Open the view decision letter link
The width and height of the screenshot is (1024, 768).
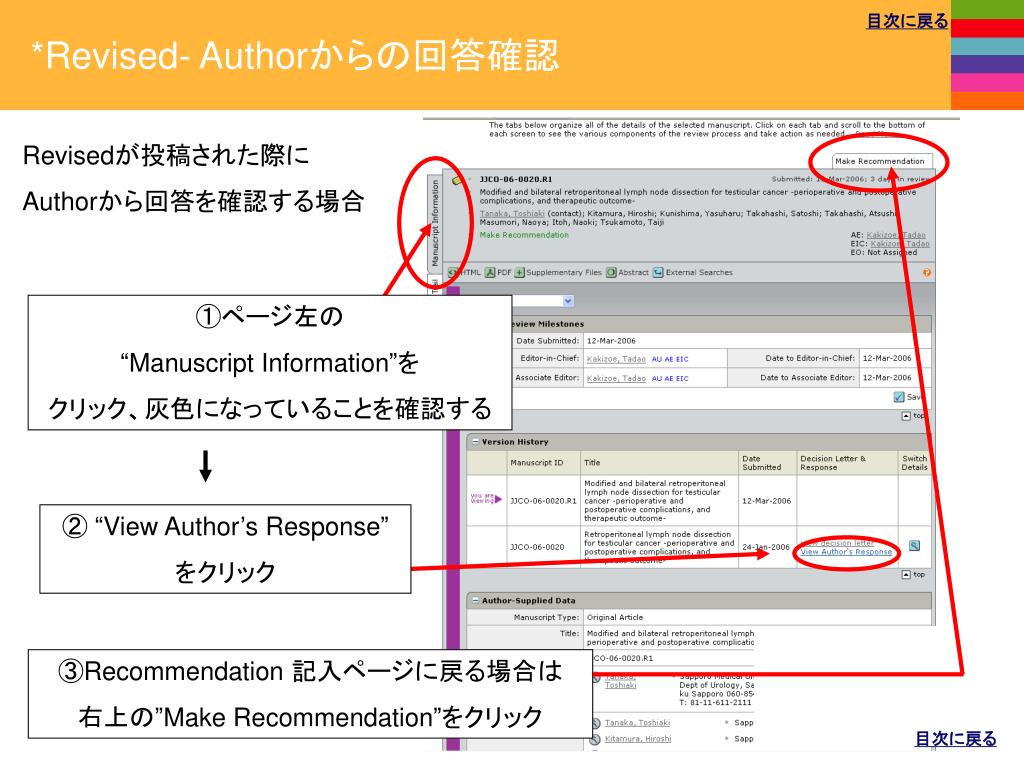[837, 543]
